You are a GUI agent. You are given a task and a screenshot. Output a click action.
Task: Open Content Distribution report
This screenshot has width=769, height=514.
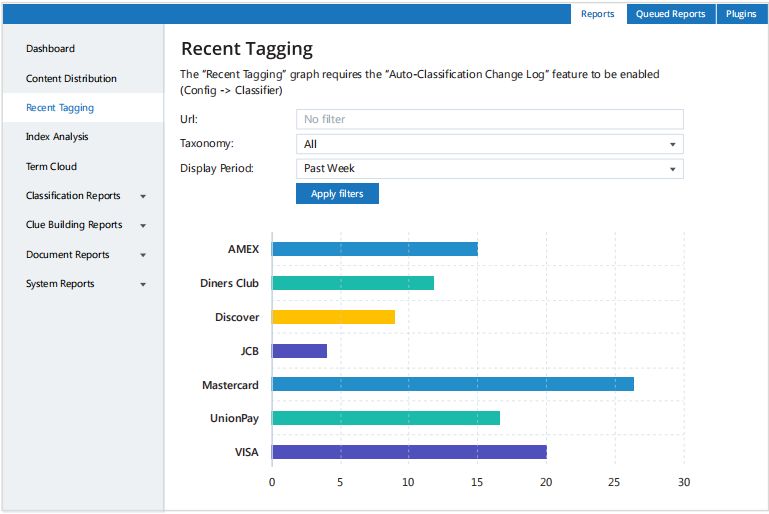tap(71, 78)
